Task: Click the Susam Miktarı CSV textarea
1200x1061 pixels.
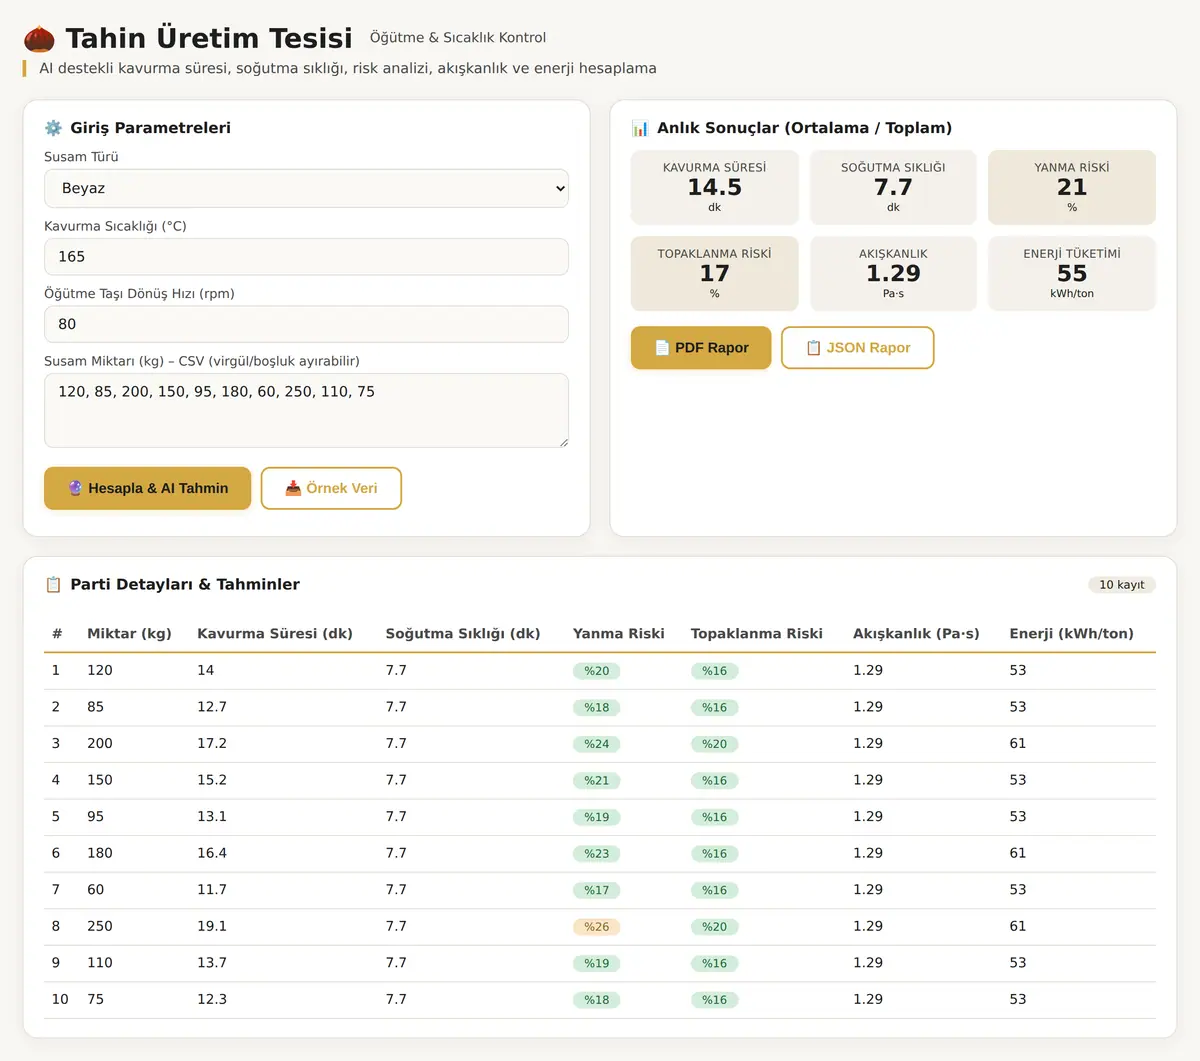Action: (x=306, y=410)
